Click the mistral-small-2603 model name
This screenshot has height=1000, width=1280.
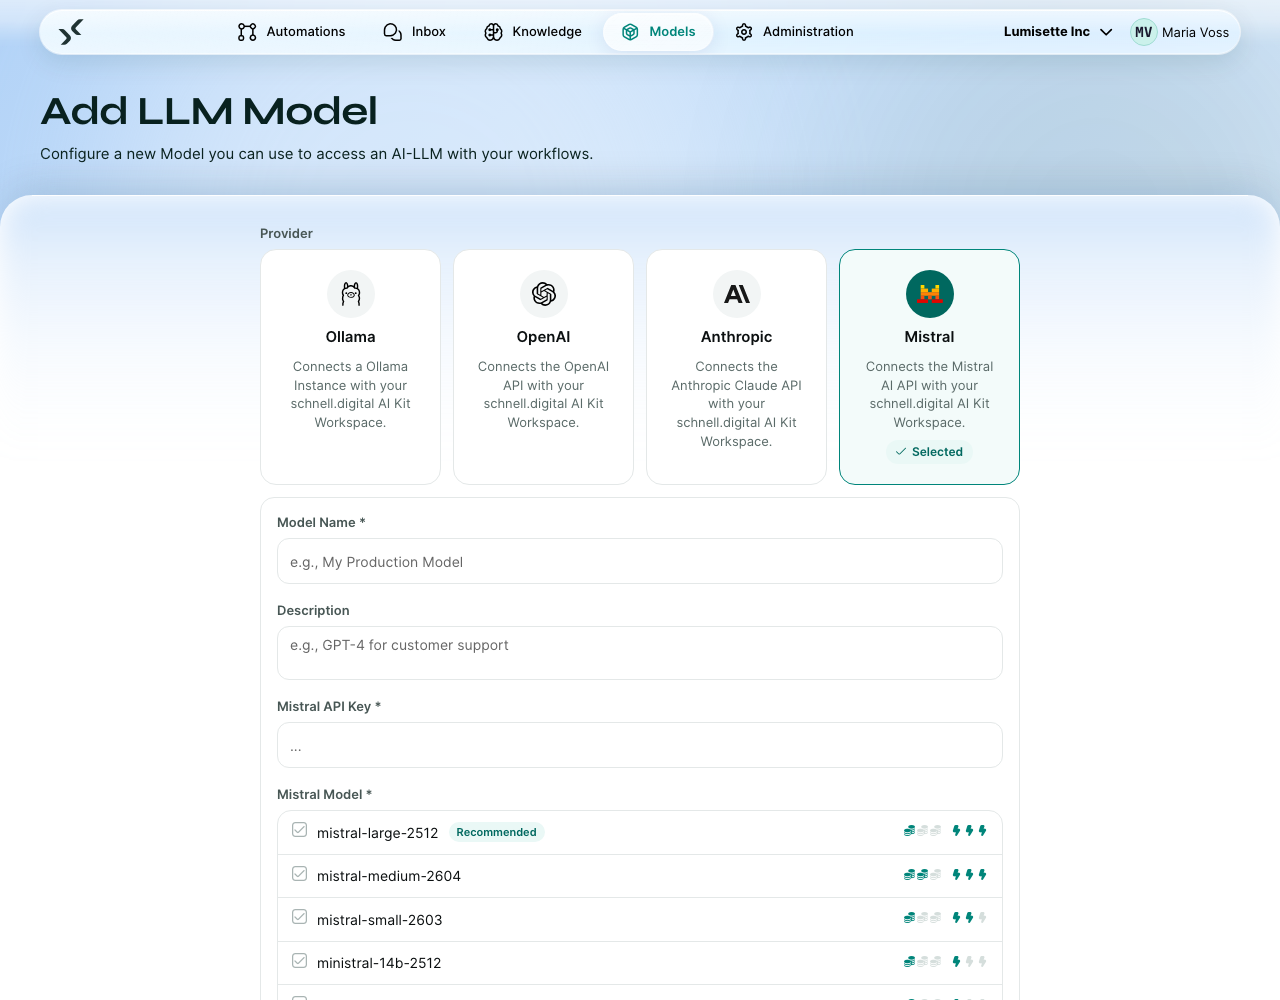click(x=380, y=920)
